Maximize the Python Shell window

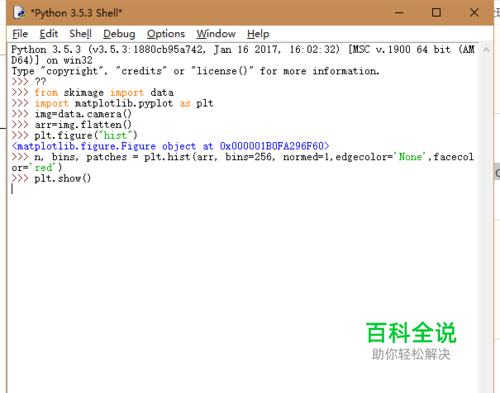point(436,13)
